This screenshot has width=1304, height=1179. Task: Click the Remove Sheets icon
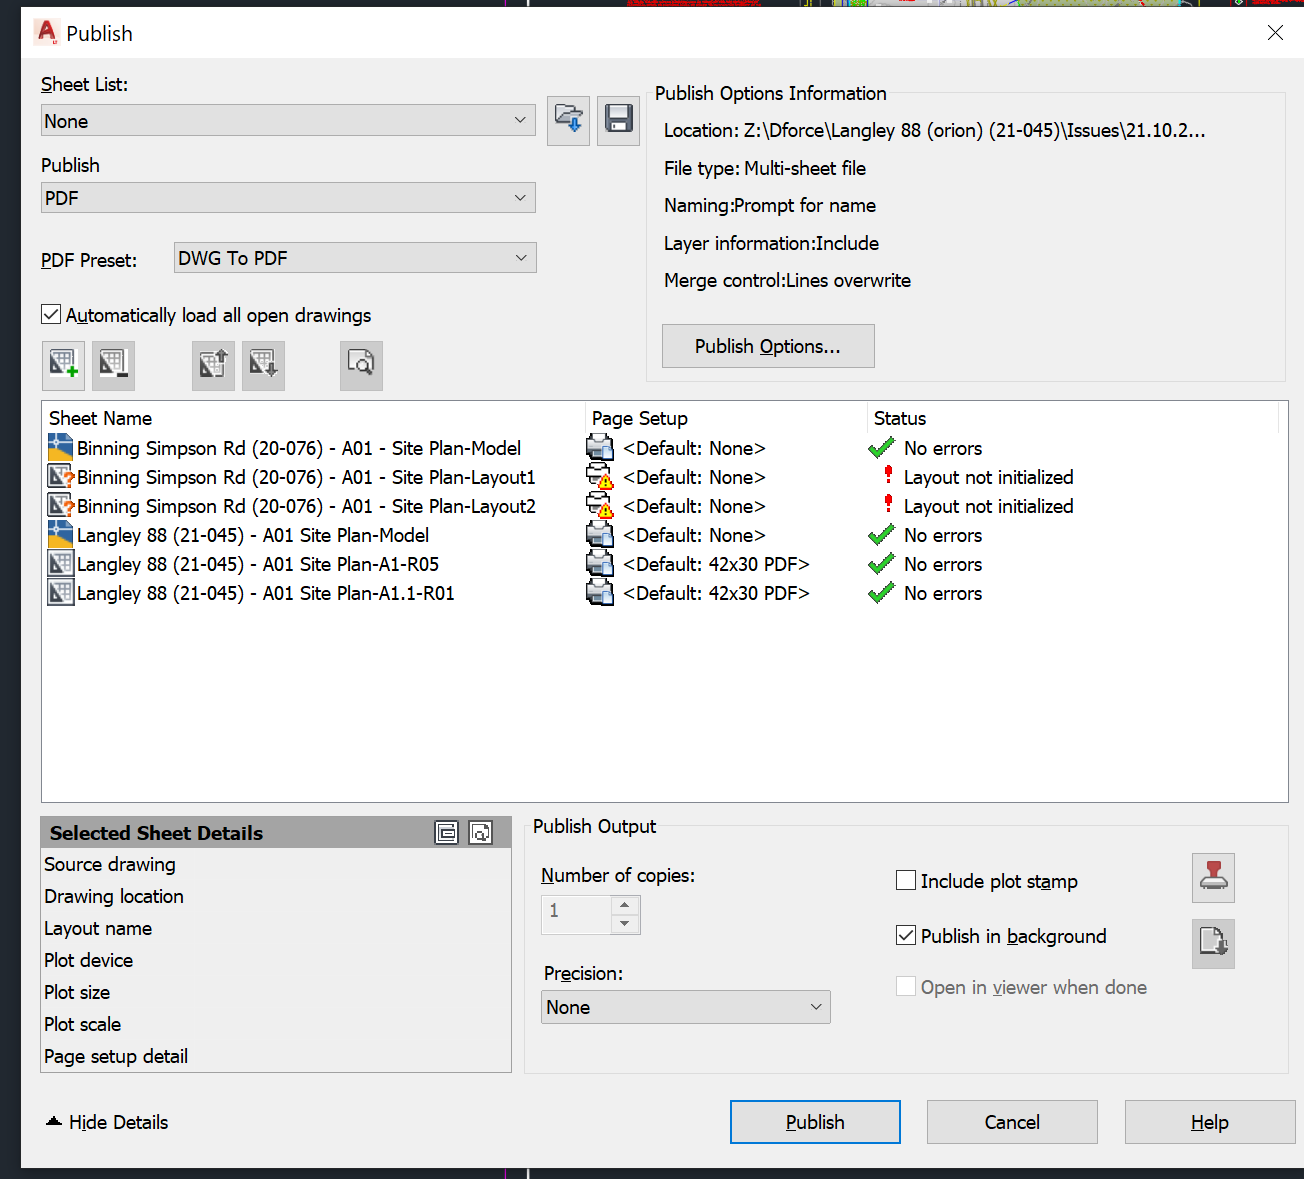click(113, 365)
